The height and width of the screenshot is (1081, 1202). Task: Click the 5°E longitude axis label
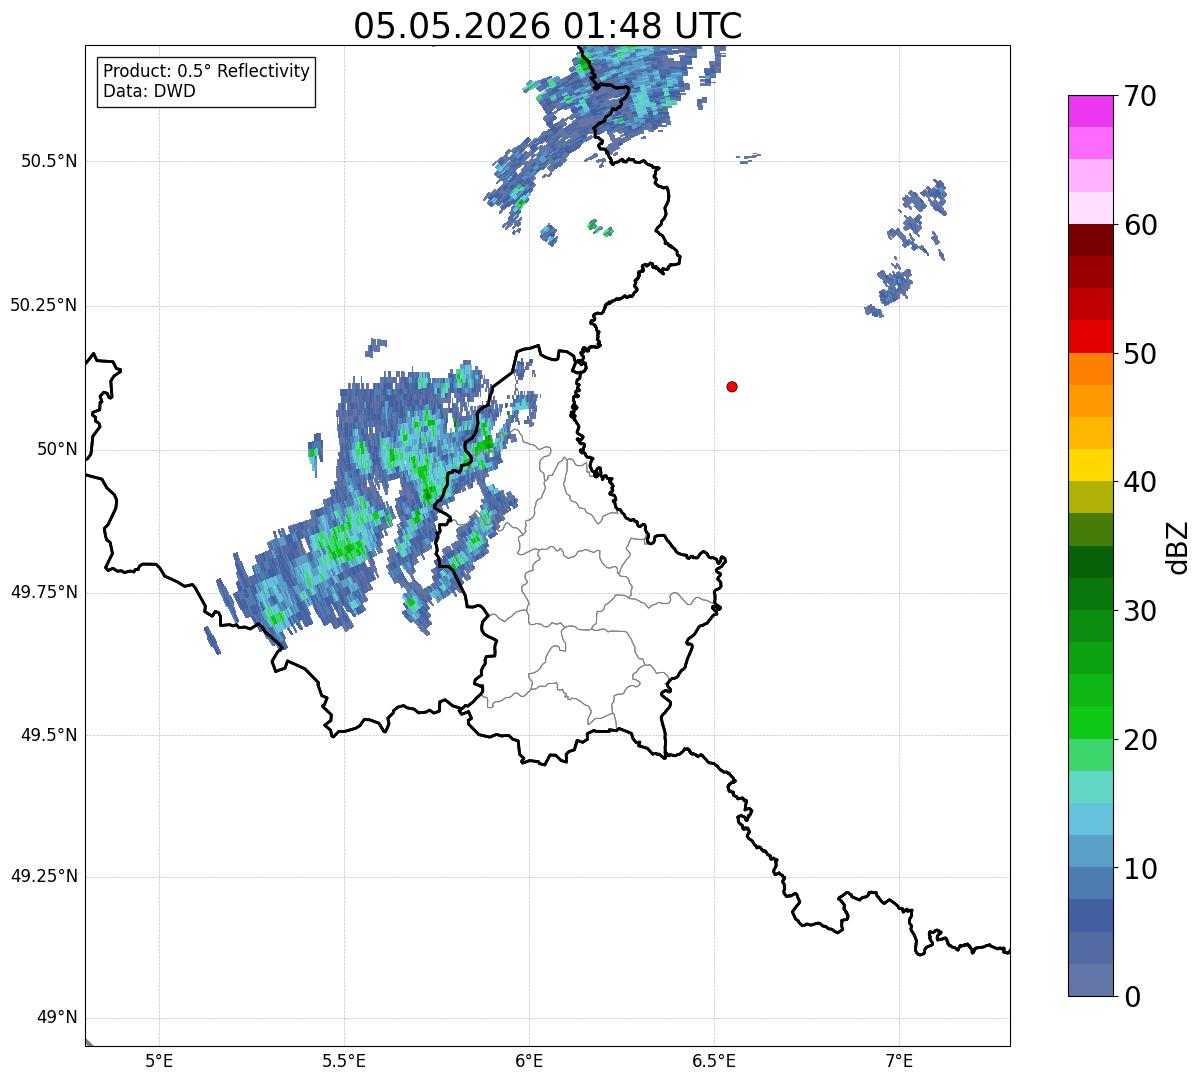[159, 1060]
